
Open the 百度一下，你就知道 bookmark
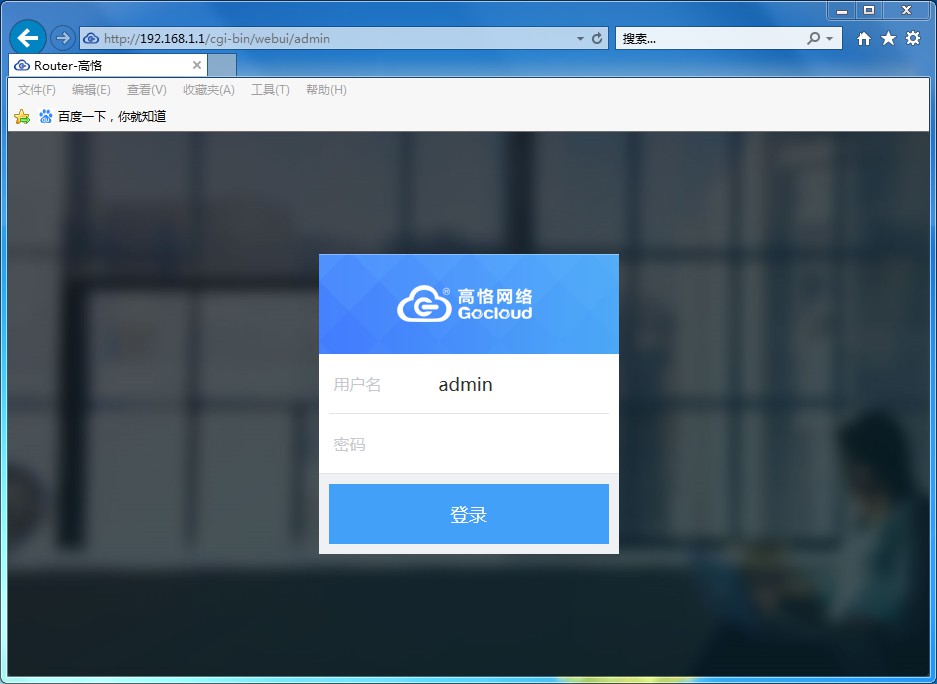coord(102,116)
